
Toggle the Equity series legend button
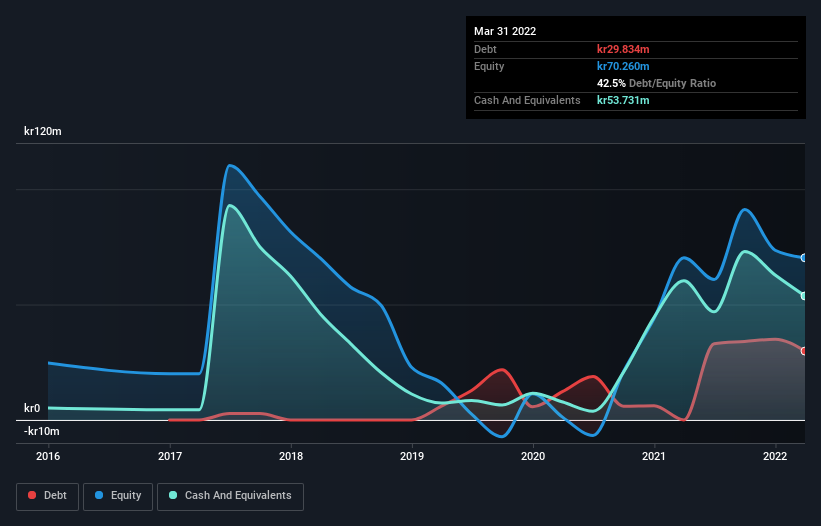(x=118, y=496)
